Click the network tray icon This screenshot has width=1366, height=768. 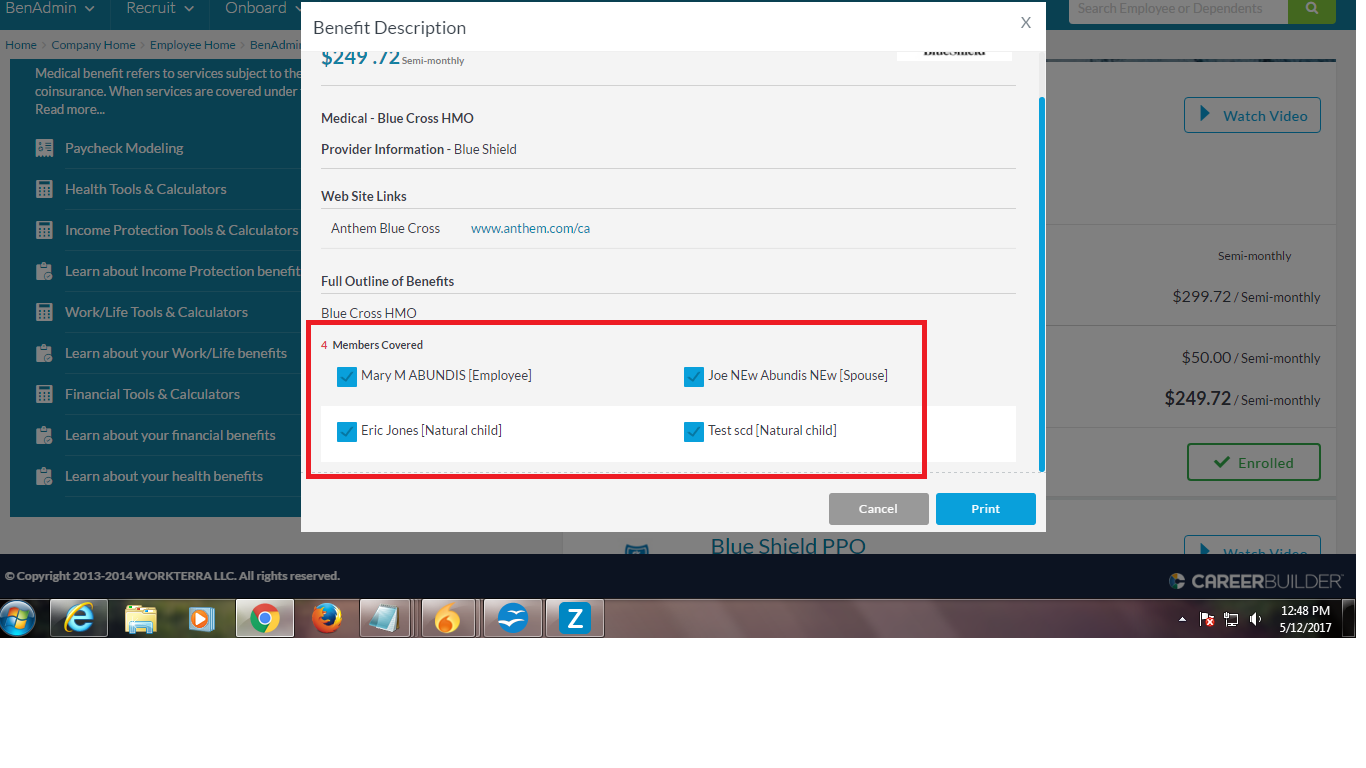pyautogui.click(x=1231, y=619)
